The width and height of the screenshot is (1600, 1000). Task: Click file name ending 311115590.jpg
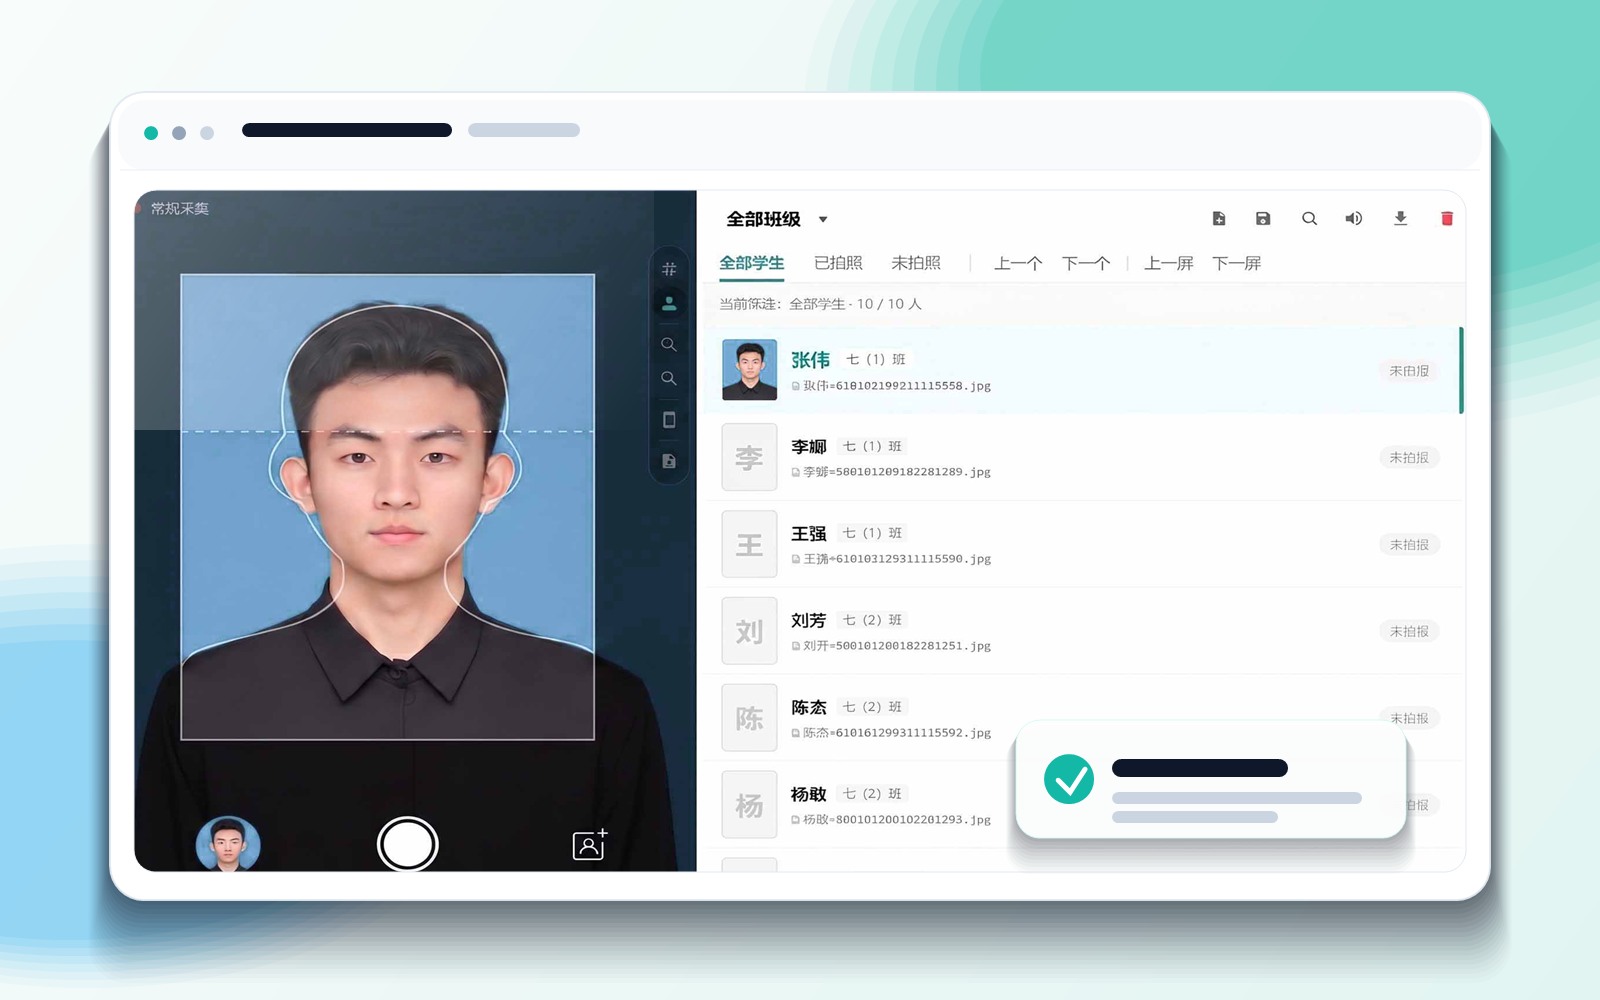coord(897,559)
